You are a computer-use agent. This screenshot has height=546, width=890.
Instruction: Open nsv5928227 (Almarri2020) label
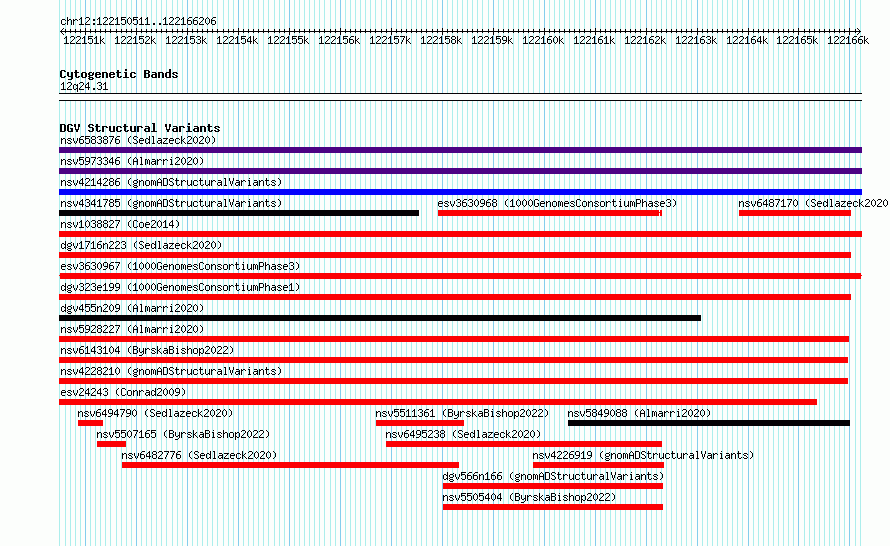click(132, 329)
